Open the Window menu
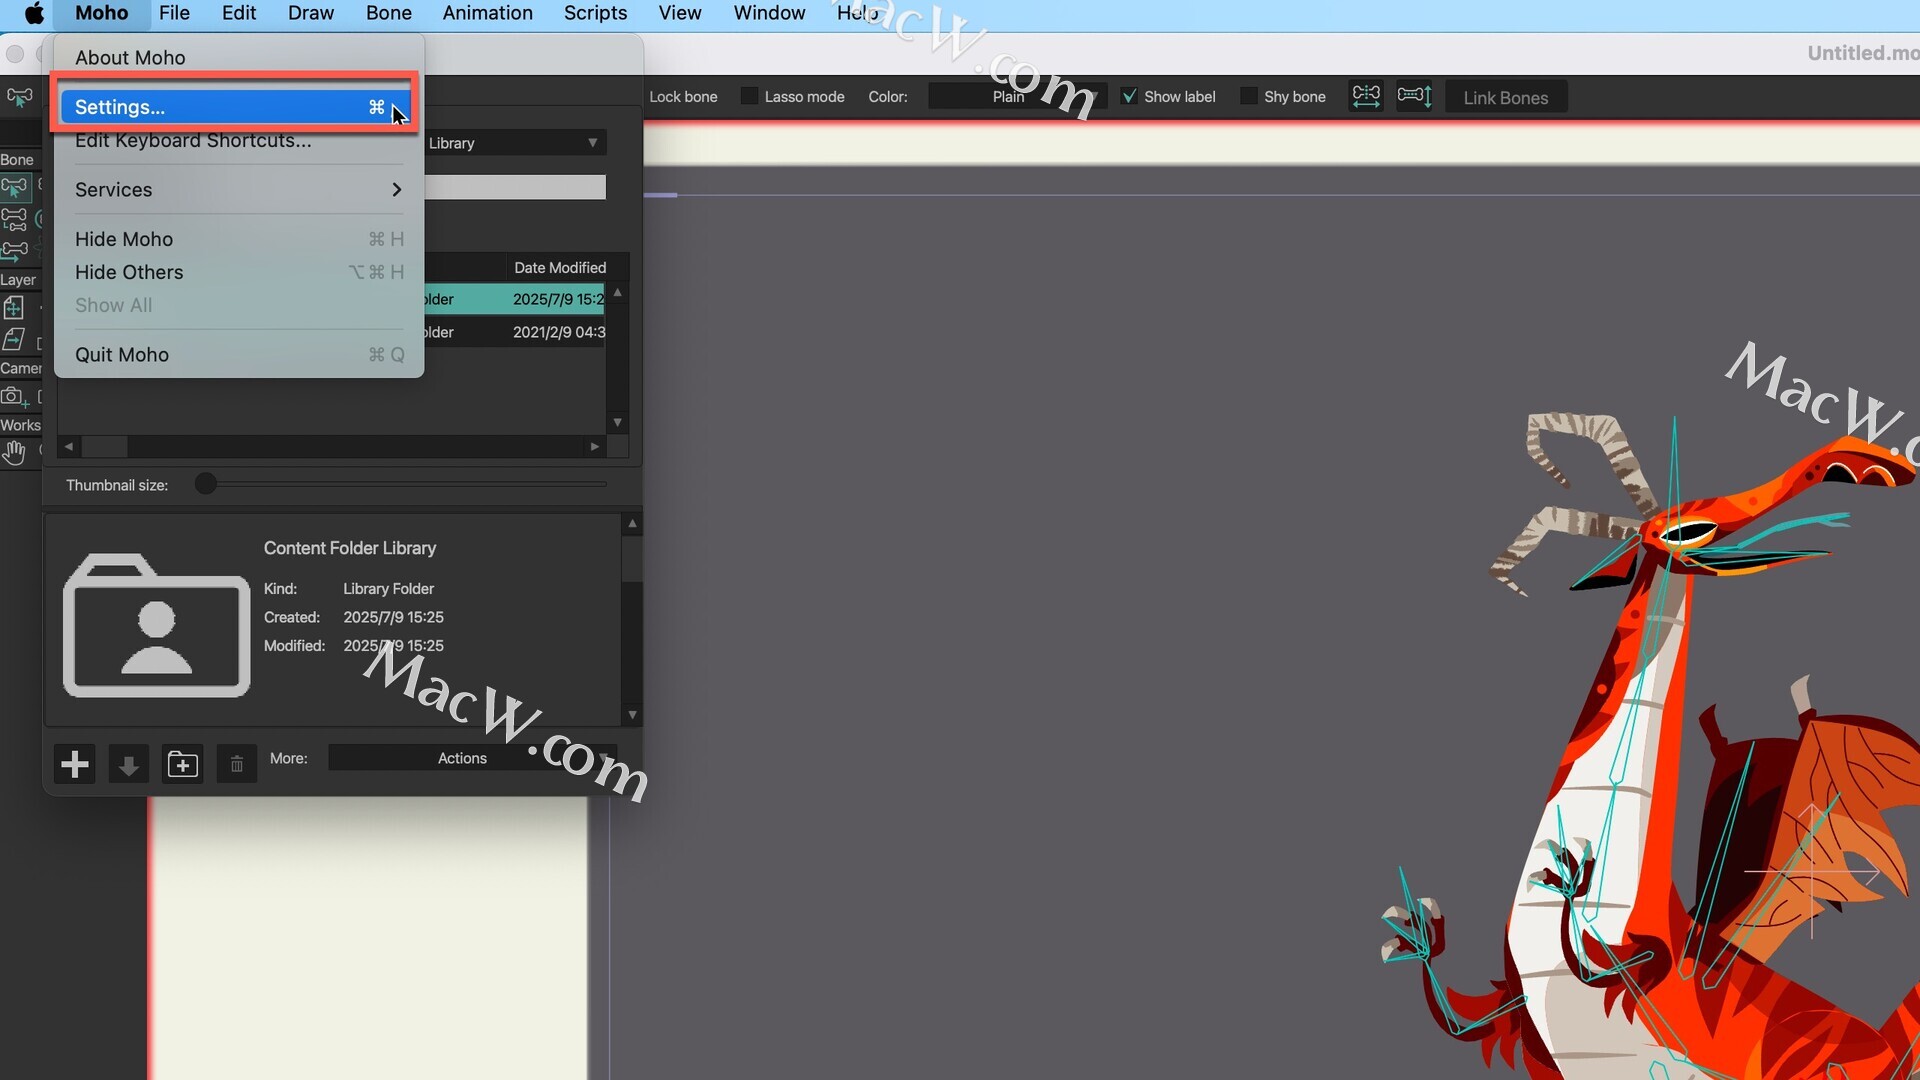Image resolution: width=1920 pixels, height=1080 pixels. [x=769, y=13]
